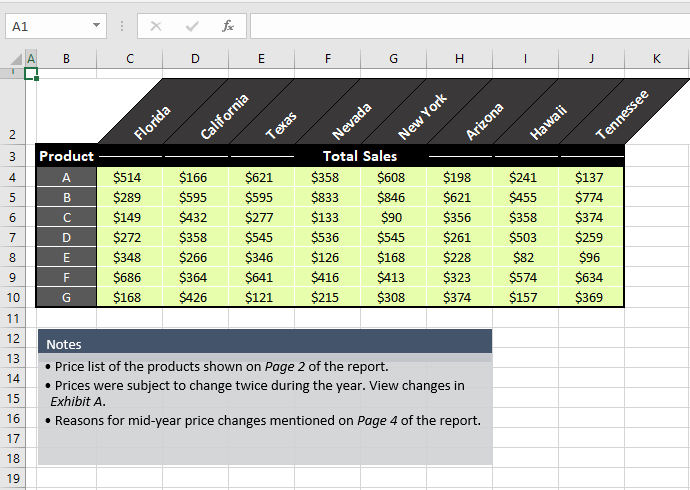The width and height of the screenshot is (690, 490).
Task: Click inside the Name Box showing A1
Action: (x=45, y=26)
